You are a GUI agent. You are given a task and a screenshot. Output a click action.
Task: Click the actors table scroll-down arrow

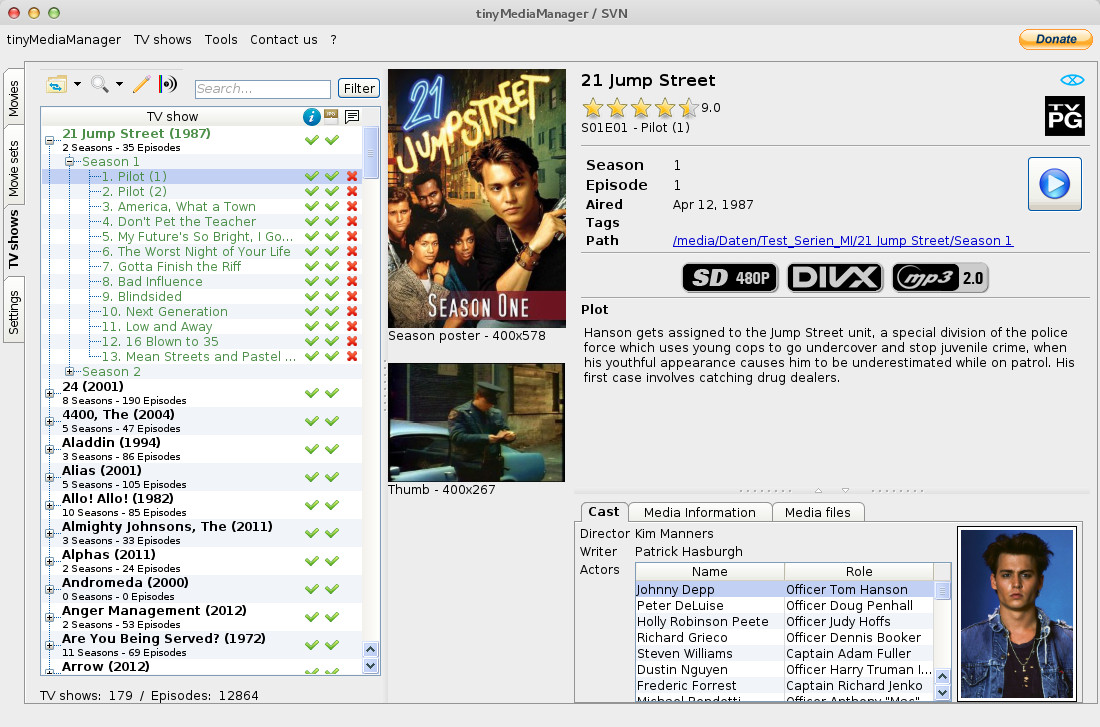(x=943, y=693)
